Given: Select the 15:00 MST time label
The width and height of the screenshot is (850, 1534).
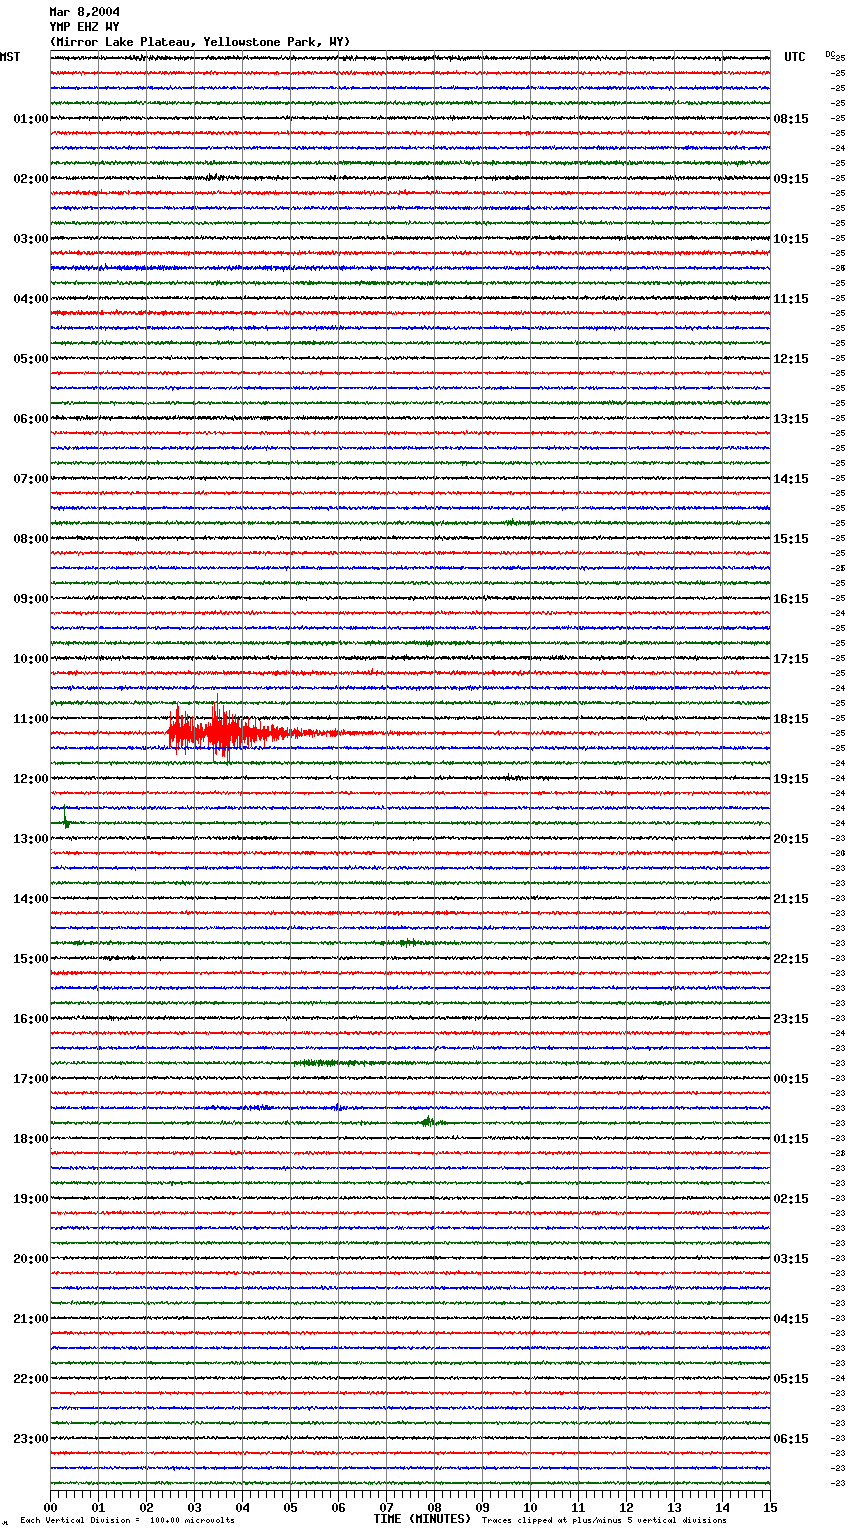Looking at the screenshot, I should point(31,959).
